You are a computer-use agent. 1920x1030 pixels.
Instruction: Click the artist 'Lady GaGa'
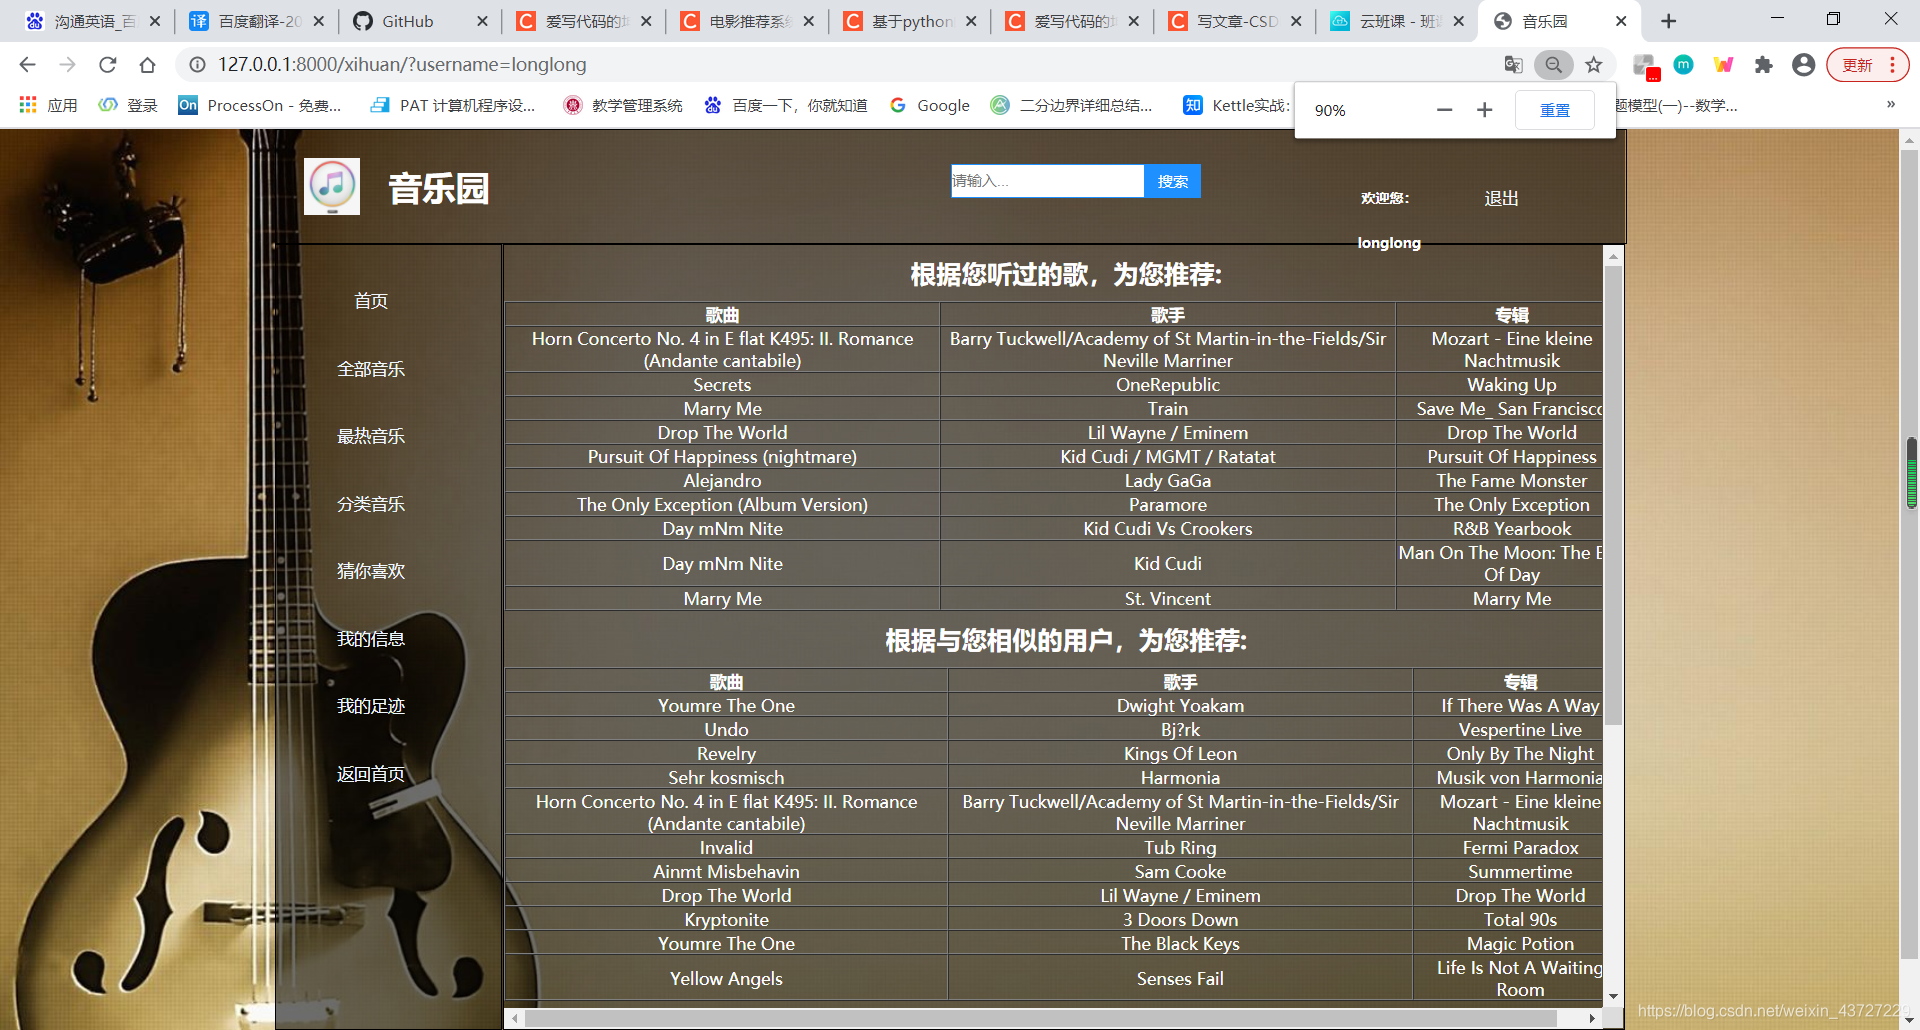click(x=1167, y=481)
